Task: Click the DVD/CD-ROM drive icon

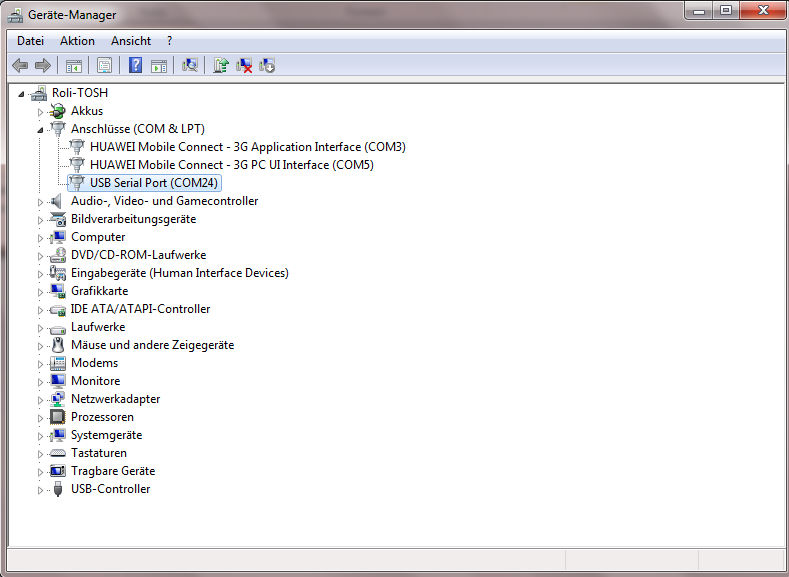Action: (58, 255)
